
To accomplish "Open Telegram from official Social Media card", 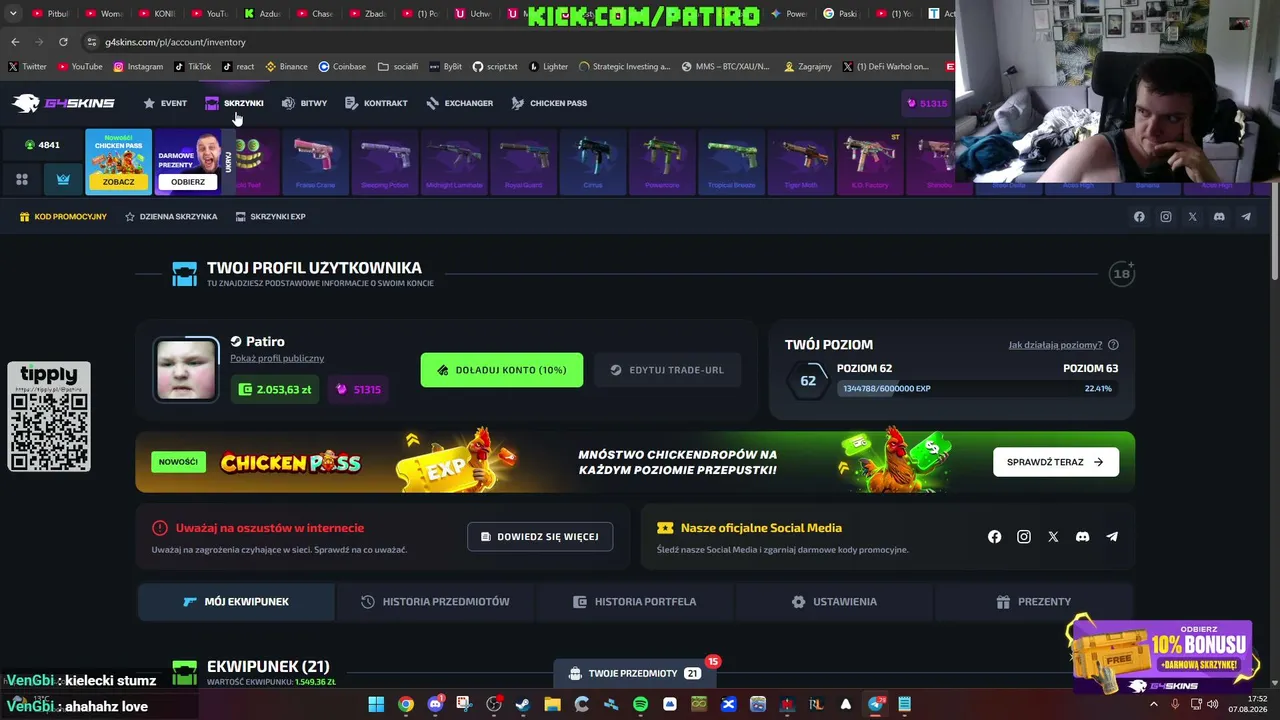I will click(1112, 537).
